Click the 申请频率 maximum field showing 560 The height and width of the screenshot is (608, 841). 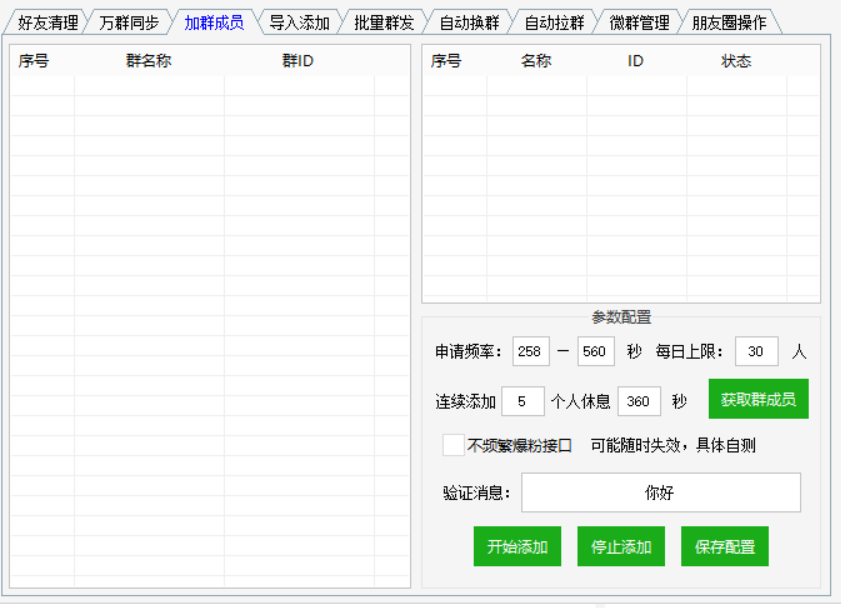click(596, 351)
